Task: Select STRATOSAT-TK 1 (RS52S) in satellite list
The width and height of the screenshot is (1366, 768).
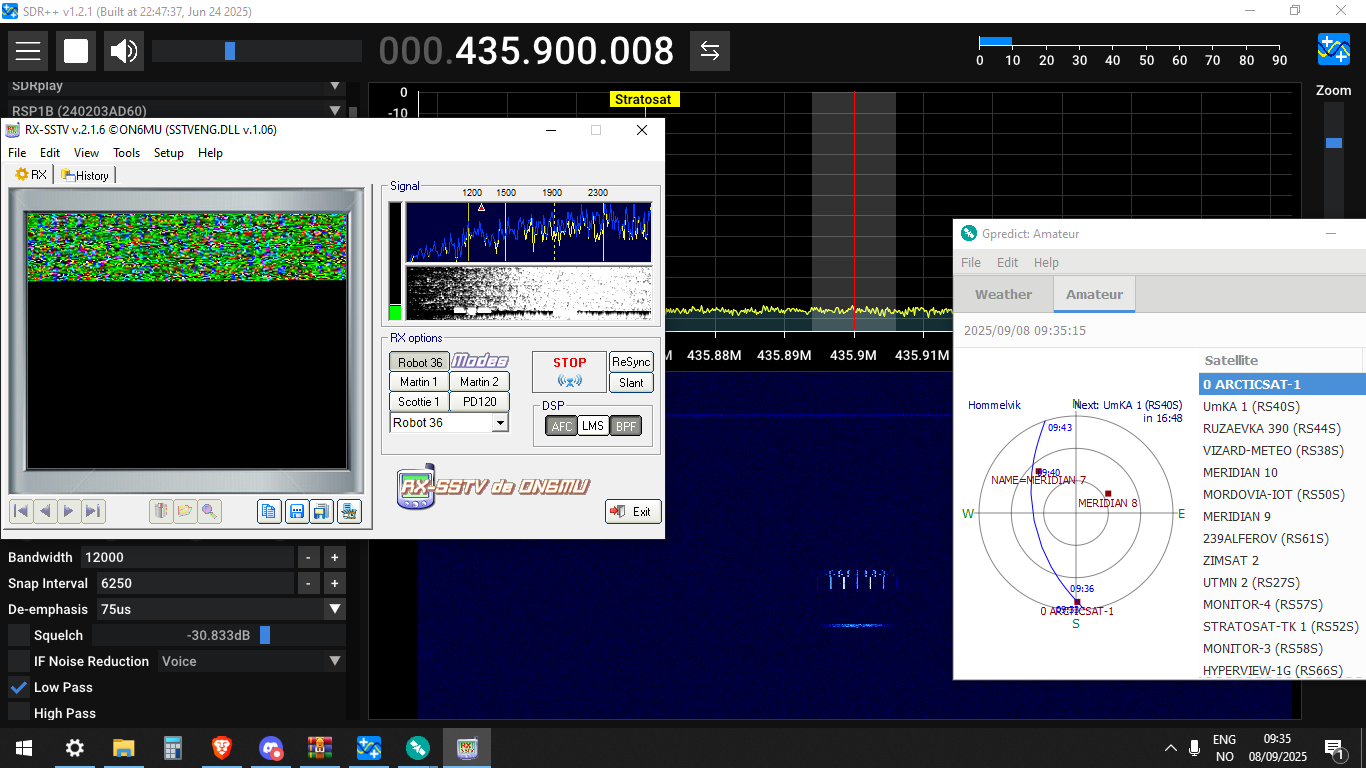Action: click(x=1280, y=626)
